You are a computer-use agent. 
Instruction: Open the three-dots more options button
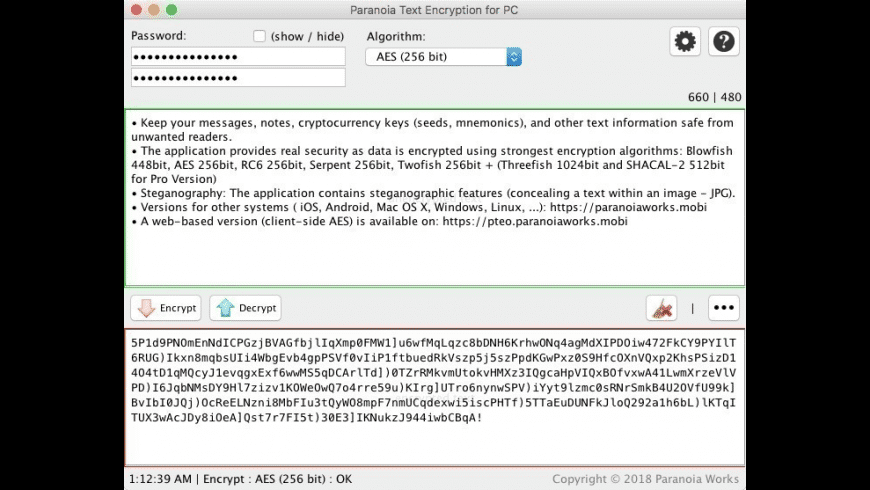click(724, 308)
